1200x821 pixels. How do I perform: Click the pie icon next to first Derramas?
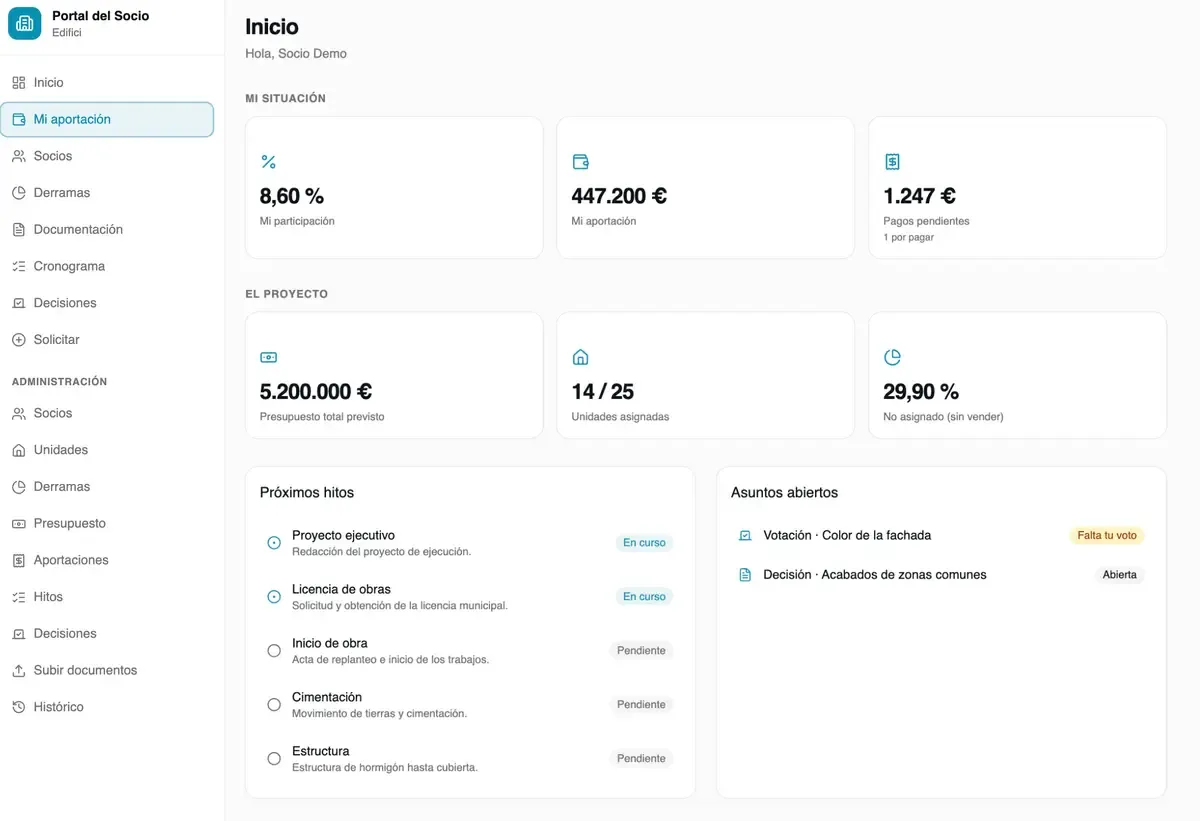(19, 193)
